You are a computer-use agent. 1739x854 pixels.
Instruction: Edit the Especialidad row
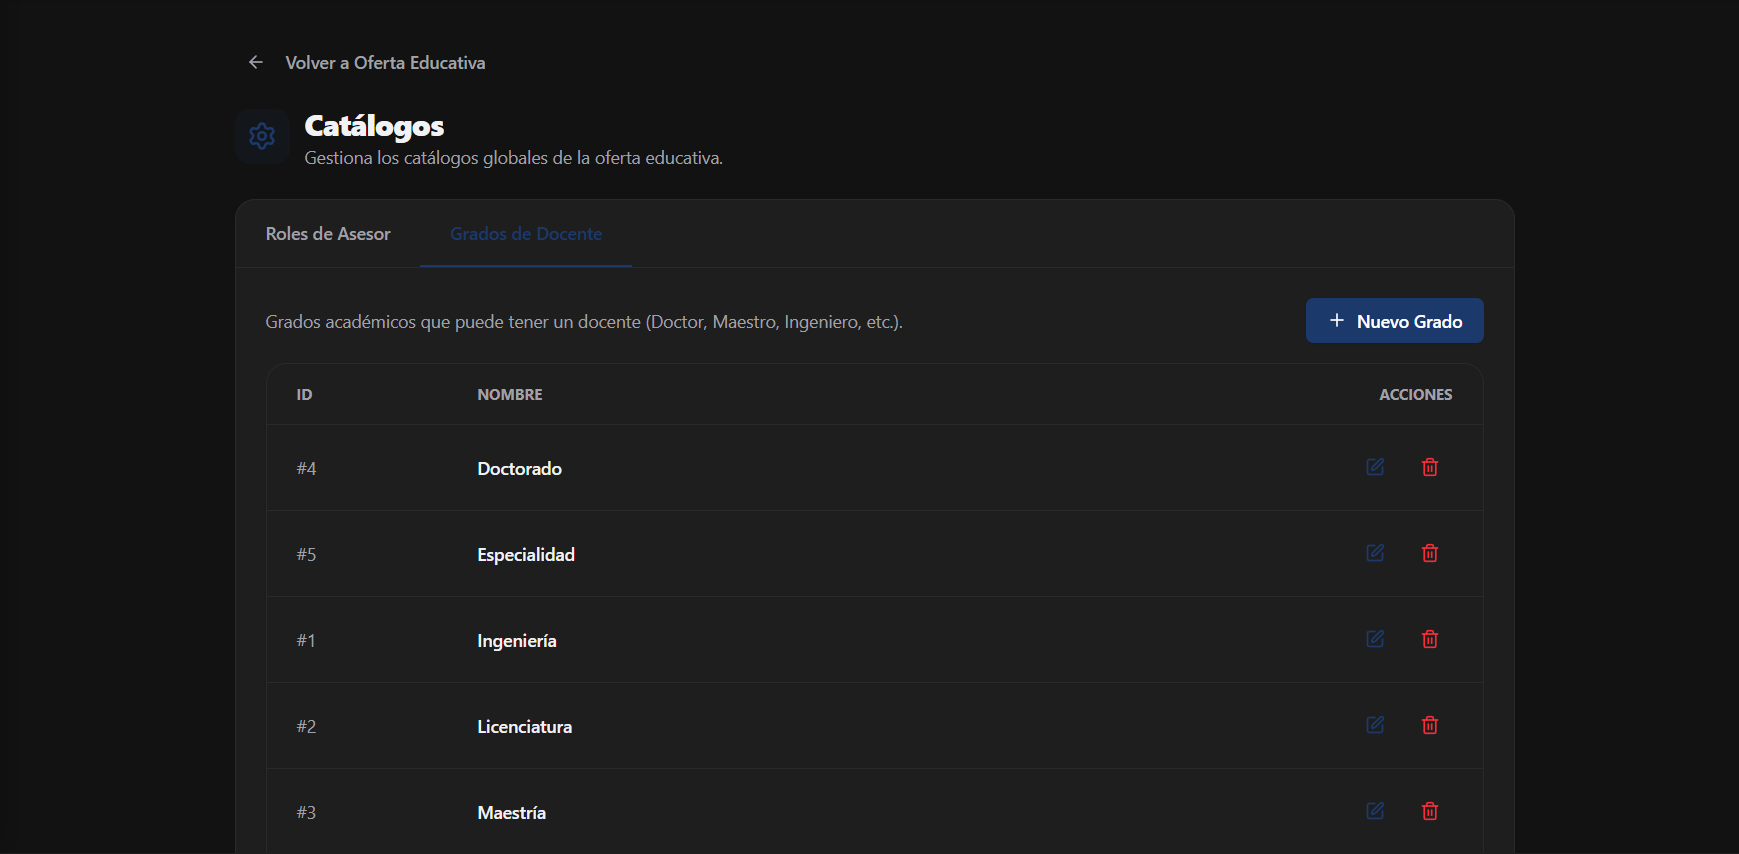(1375, 553)
